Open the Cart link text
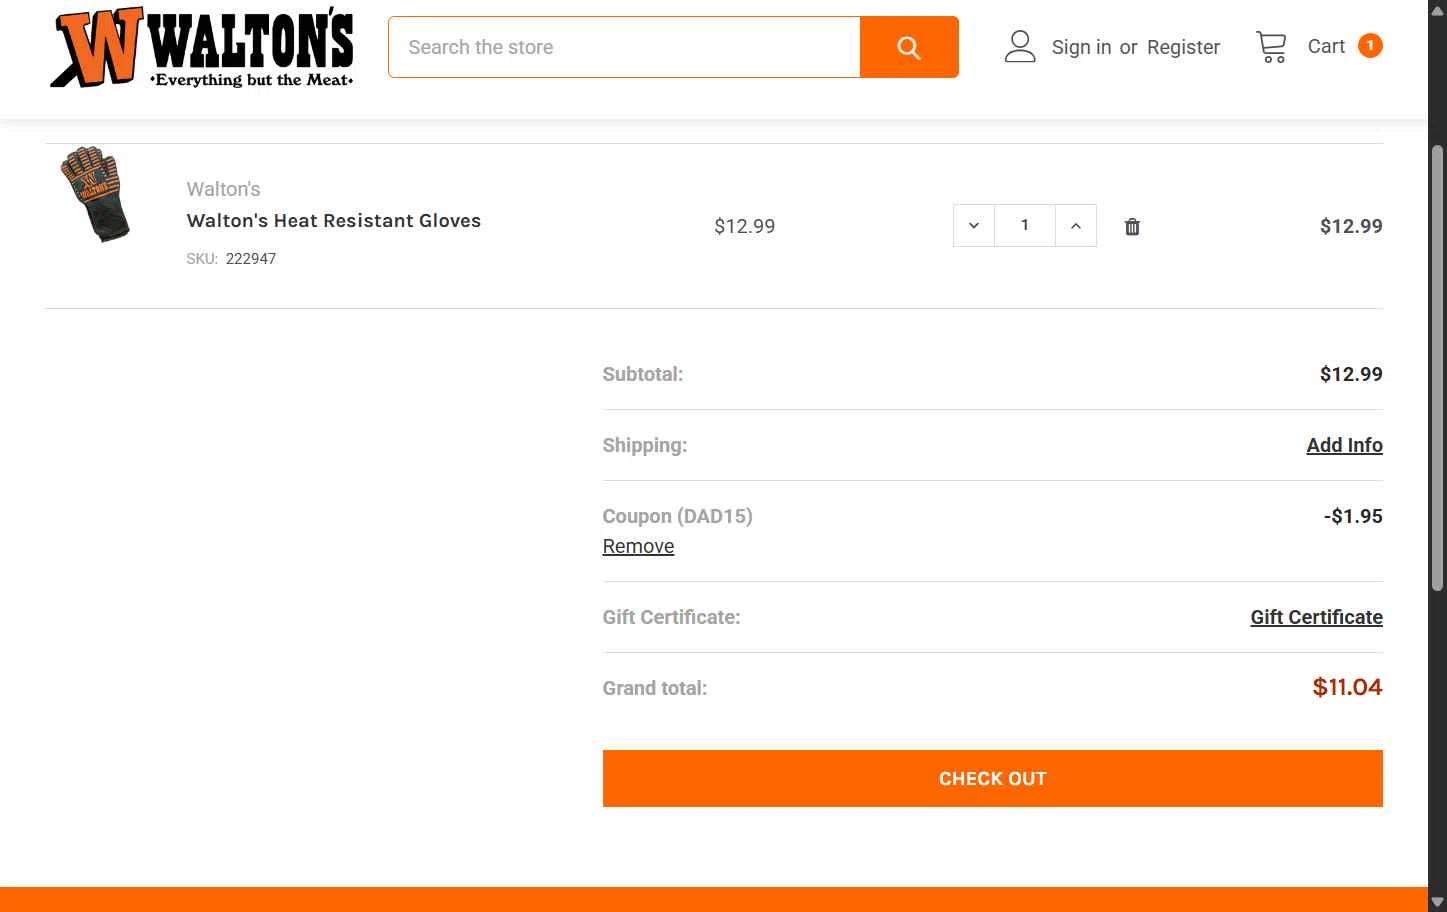This screenshot has height=912, width=1447. (x=1326, y=46)
